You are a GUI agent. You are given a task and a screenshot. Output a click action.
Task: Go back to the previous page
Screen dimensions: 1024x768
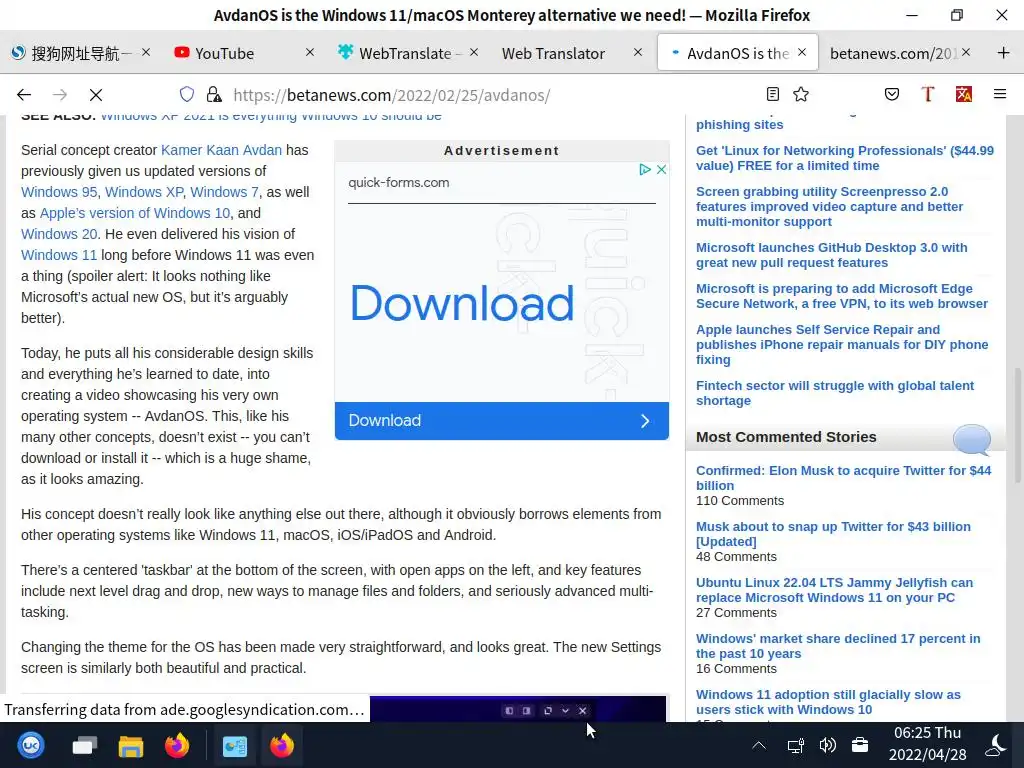pos(24,95)
